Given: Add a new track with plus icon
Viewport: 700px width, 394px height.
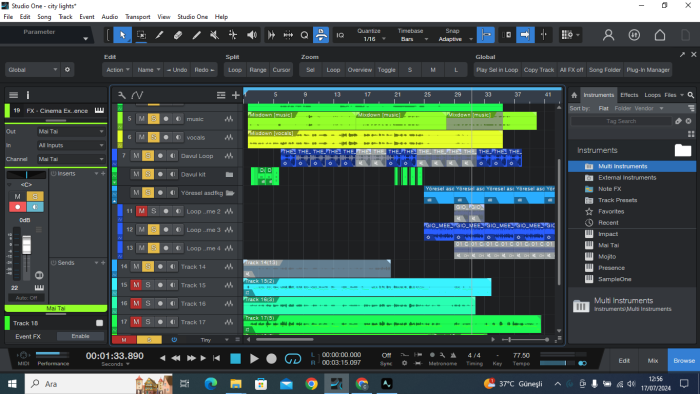Looking at the screenshot, I should point(236,95).
